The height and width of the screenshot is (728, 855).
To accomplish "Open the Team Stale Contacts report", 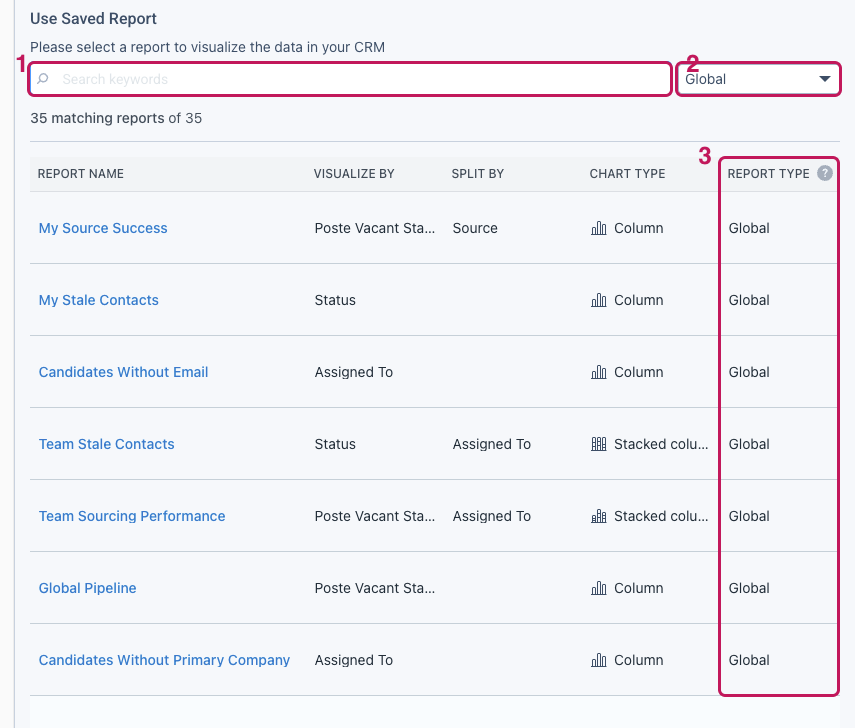I will 106,444.
